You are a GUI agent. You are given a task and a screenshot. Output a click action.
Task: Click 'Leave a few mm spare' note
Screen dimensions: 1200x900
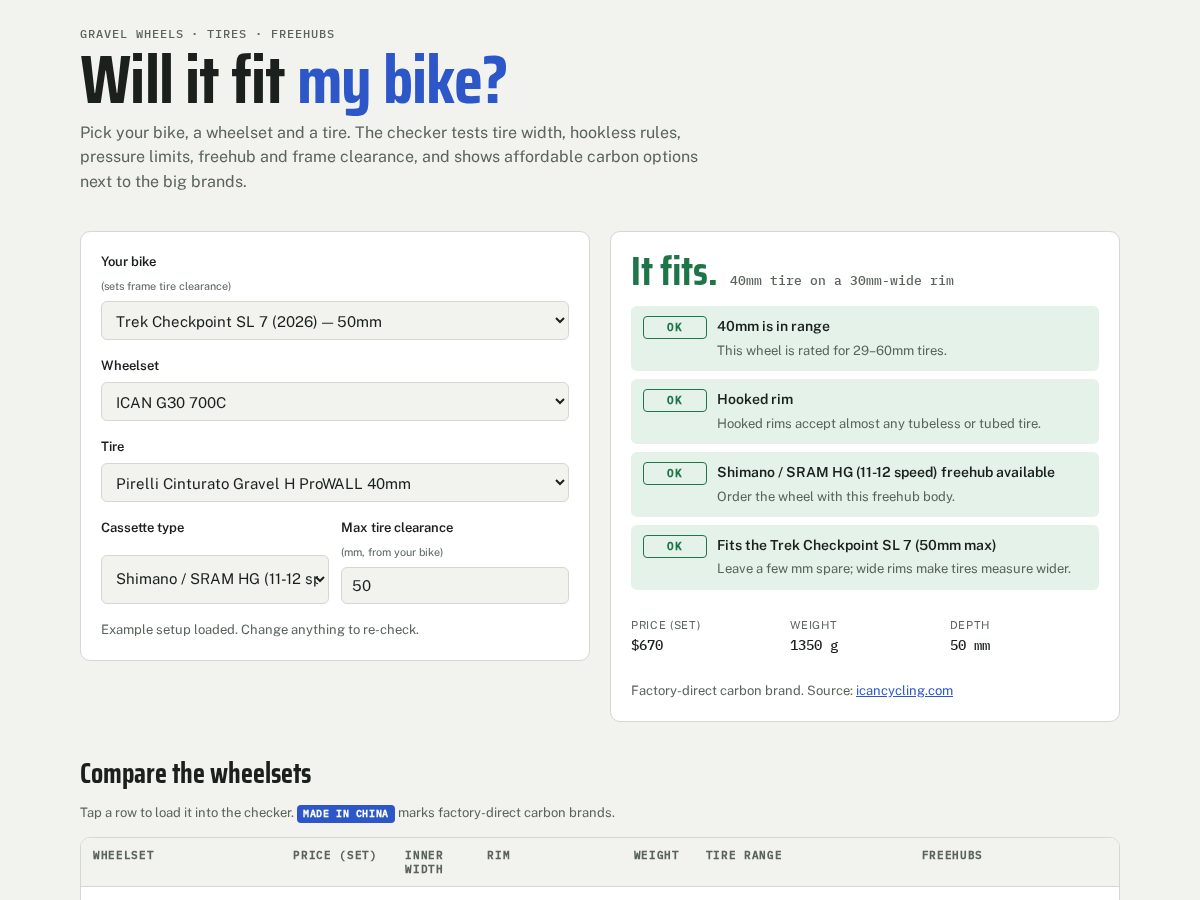[894, 568]
